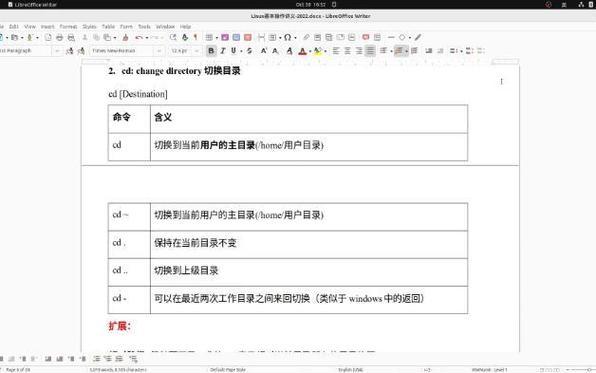Click the Insert Hyperlink icon
This screenshot has height=373, width=596.
(306, 37)
